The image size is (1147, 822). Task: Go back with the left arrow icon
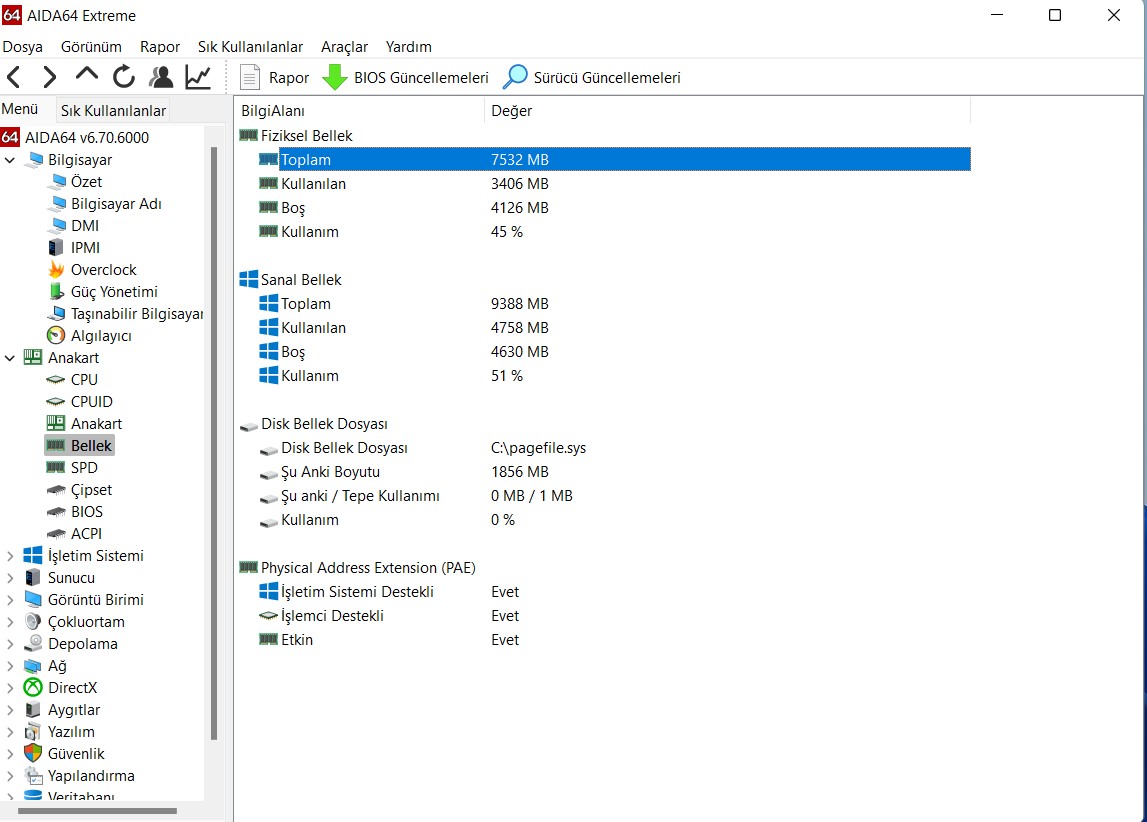pyautogui.click(x=14, y=77)
